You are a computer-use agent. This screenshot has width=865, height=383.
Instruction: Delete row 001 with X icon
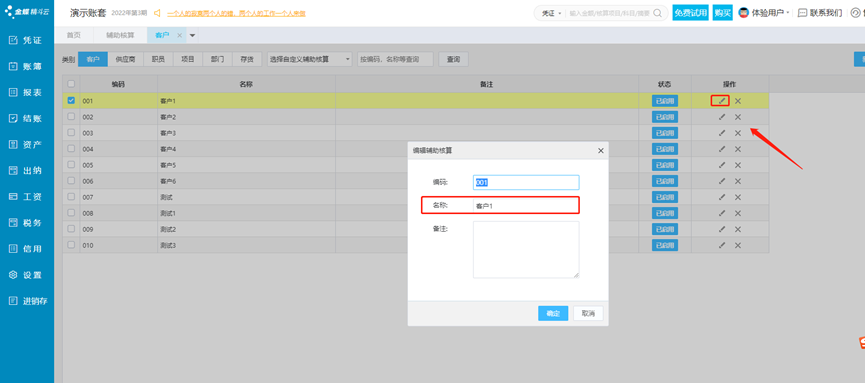(738, 101)
